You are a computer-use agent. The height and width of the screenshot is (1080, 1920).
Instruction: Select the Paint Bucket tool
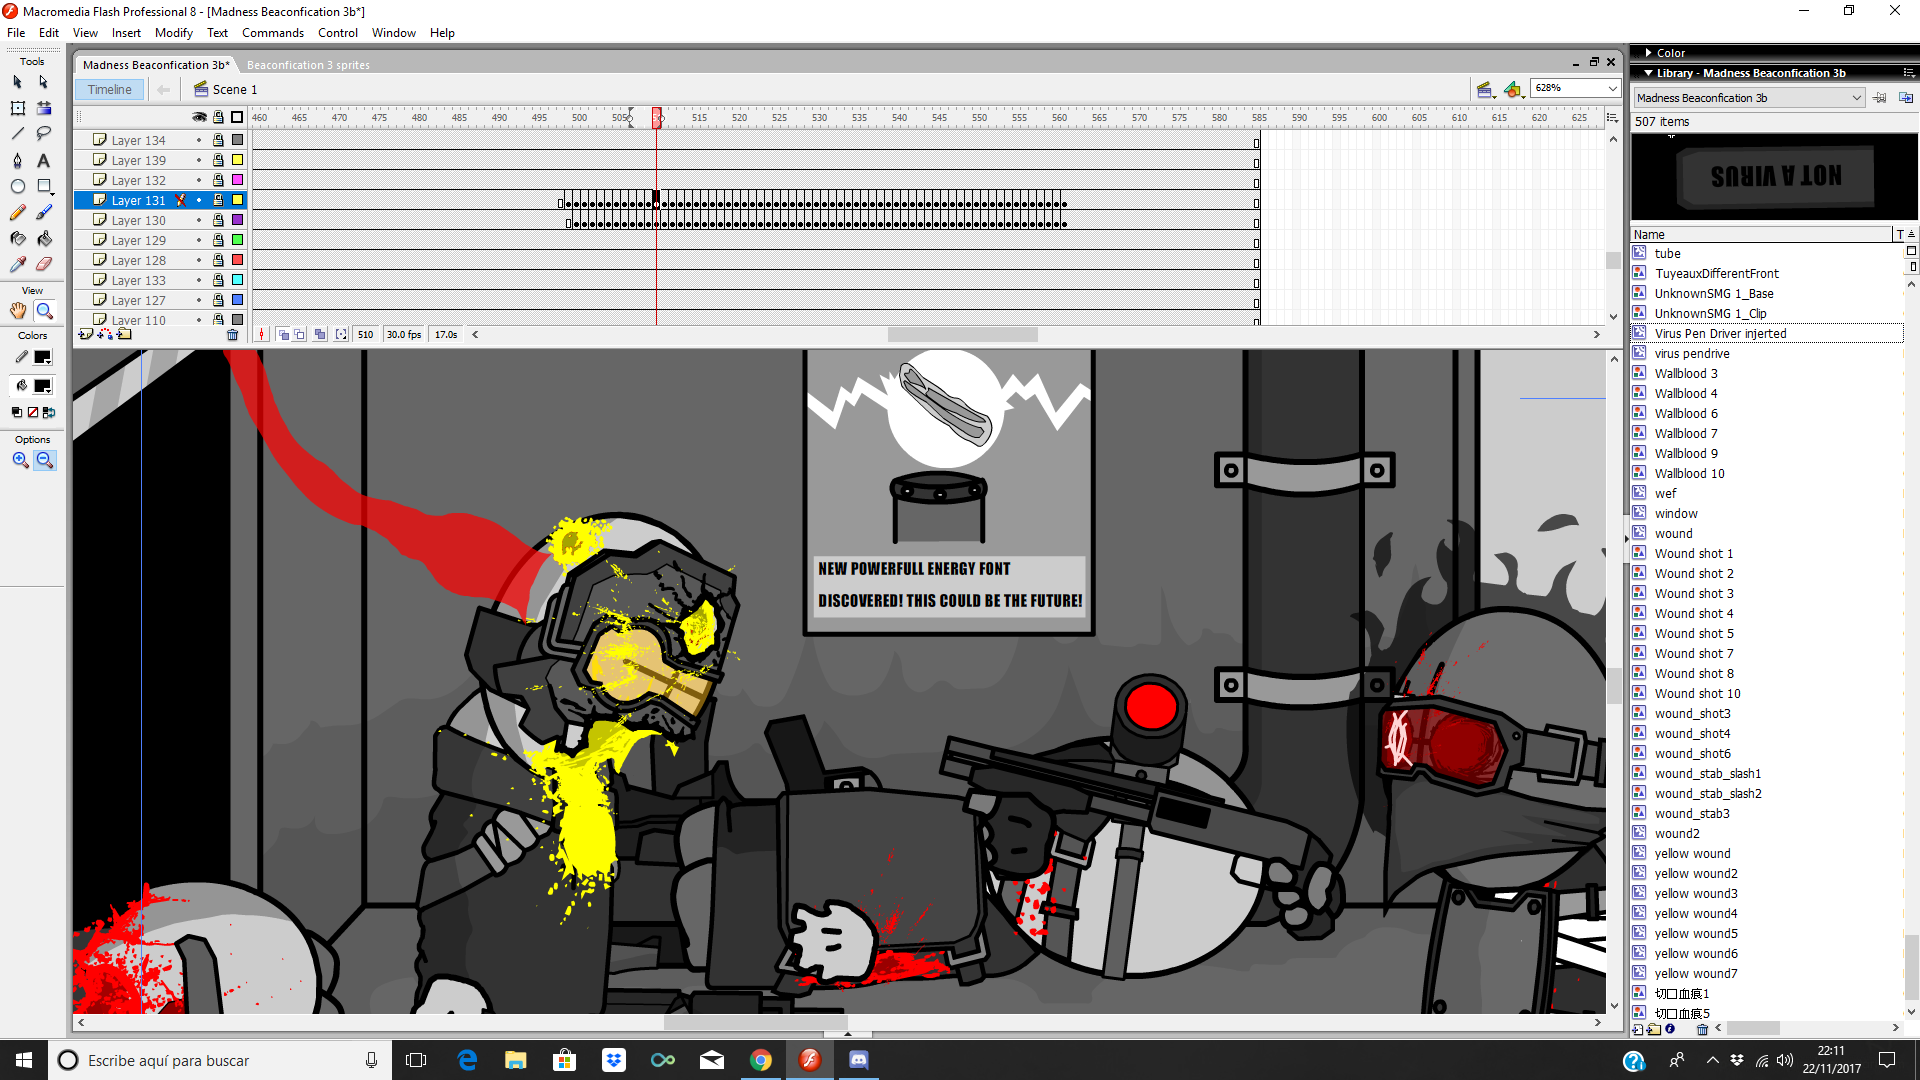tap(43, 238)
